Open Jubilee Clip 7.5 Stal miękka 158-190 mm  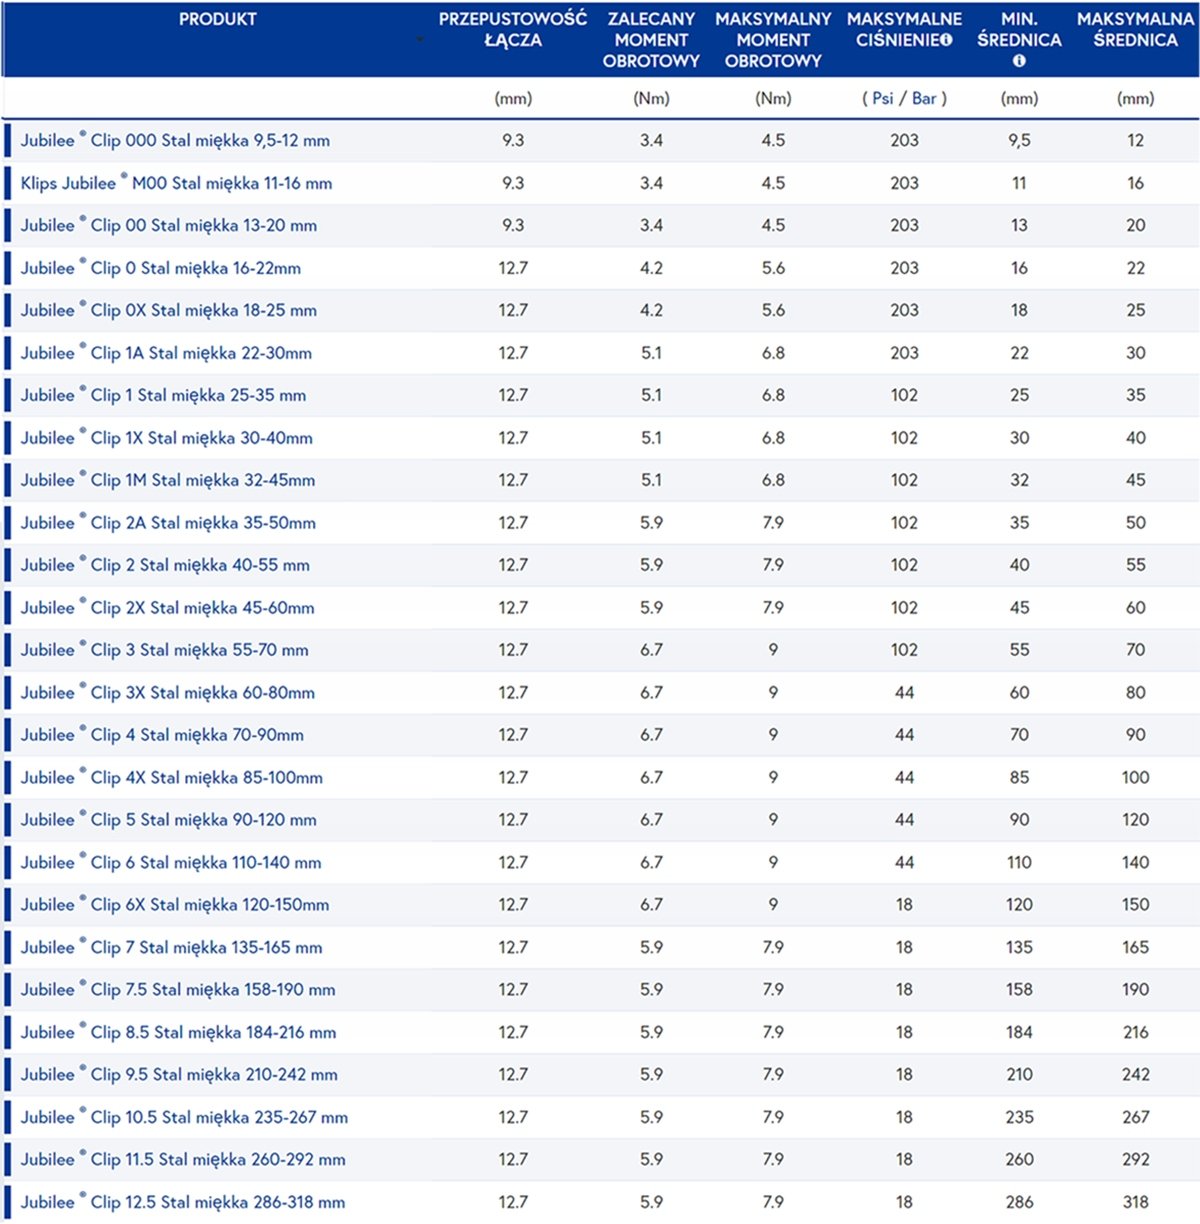pyautogui.click(x=178, y=990)
